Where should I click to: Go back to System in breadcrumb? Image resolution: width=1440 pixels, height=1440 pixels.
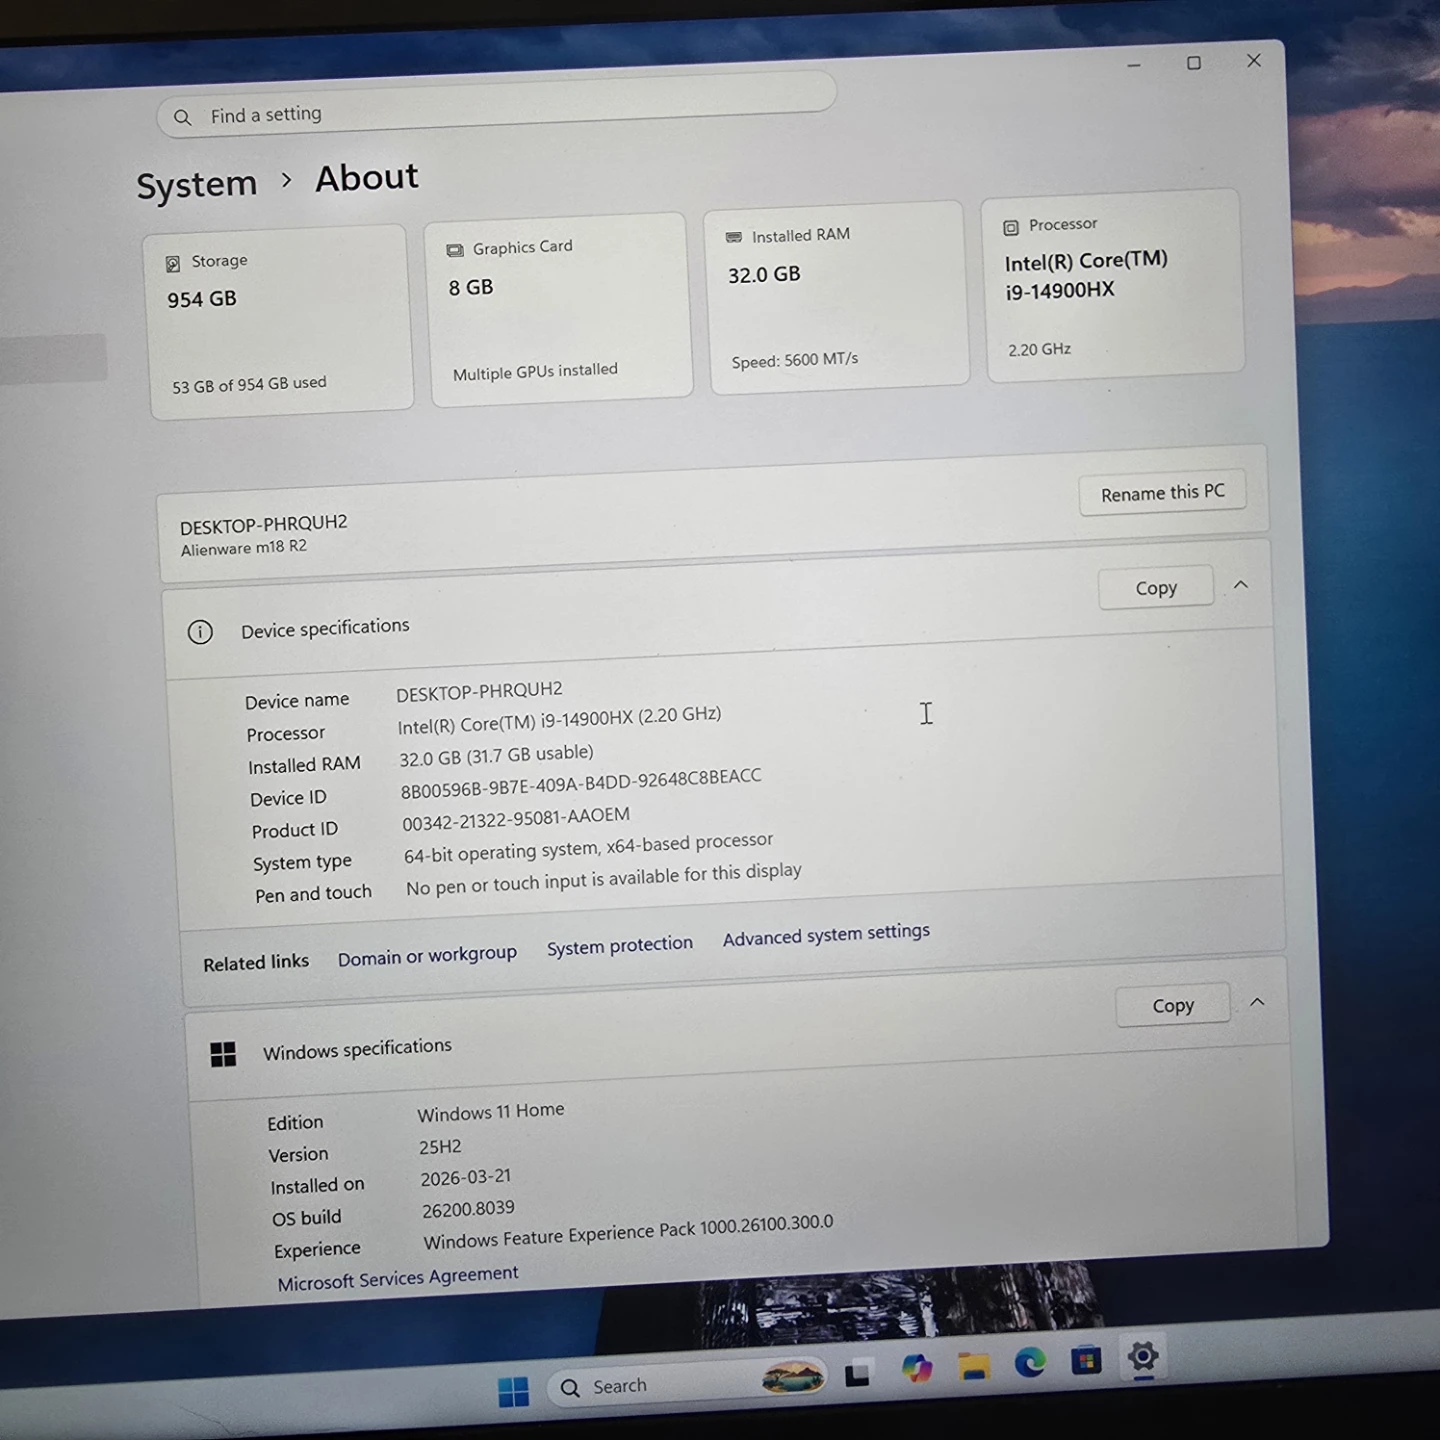[197, 185]
